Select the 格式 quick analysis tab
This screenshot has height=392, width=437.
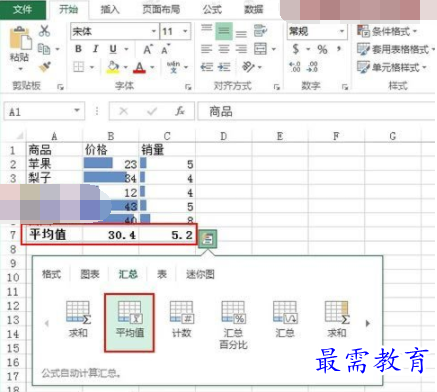point(52,274)
